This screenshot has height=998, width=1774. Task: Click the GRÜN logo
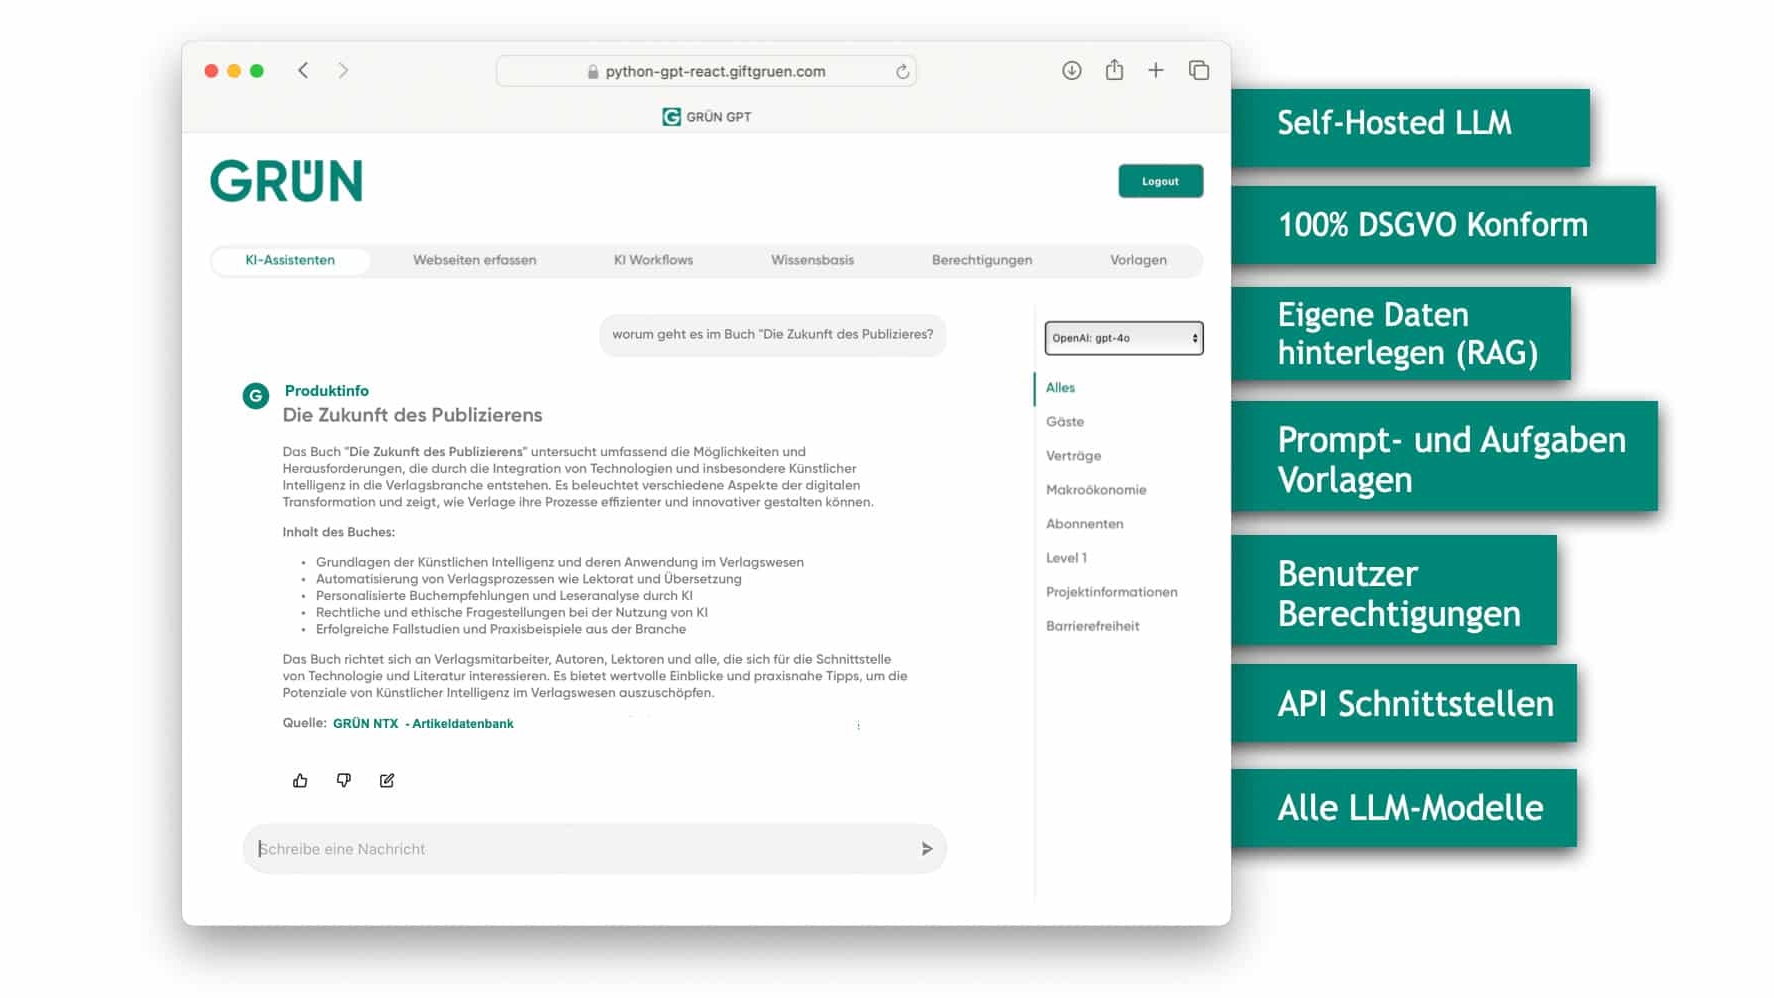coord(286,180)
